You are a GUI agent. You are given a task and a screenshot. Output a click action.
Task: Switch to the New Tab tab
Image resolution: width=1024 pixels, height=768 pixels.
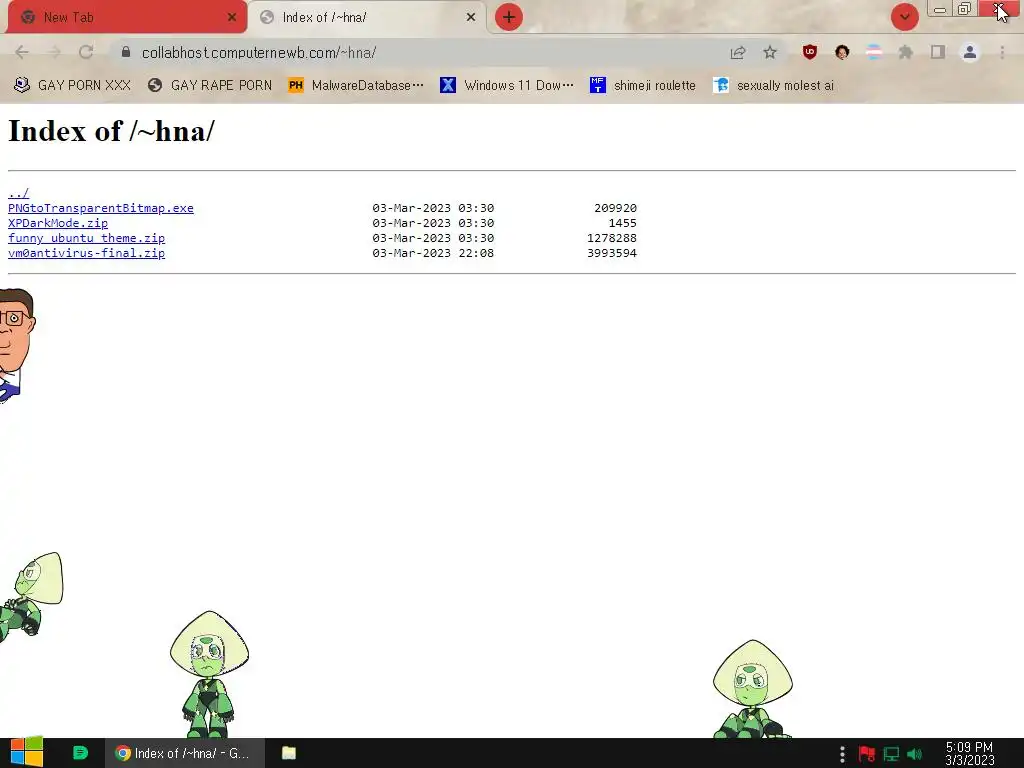coord(127,18)
